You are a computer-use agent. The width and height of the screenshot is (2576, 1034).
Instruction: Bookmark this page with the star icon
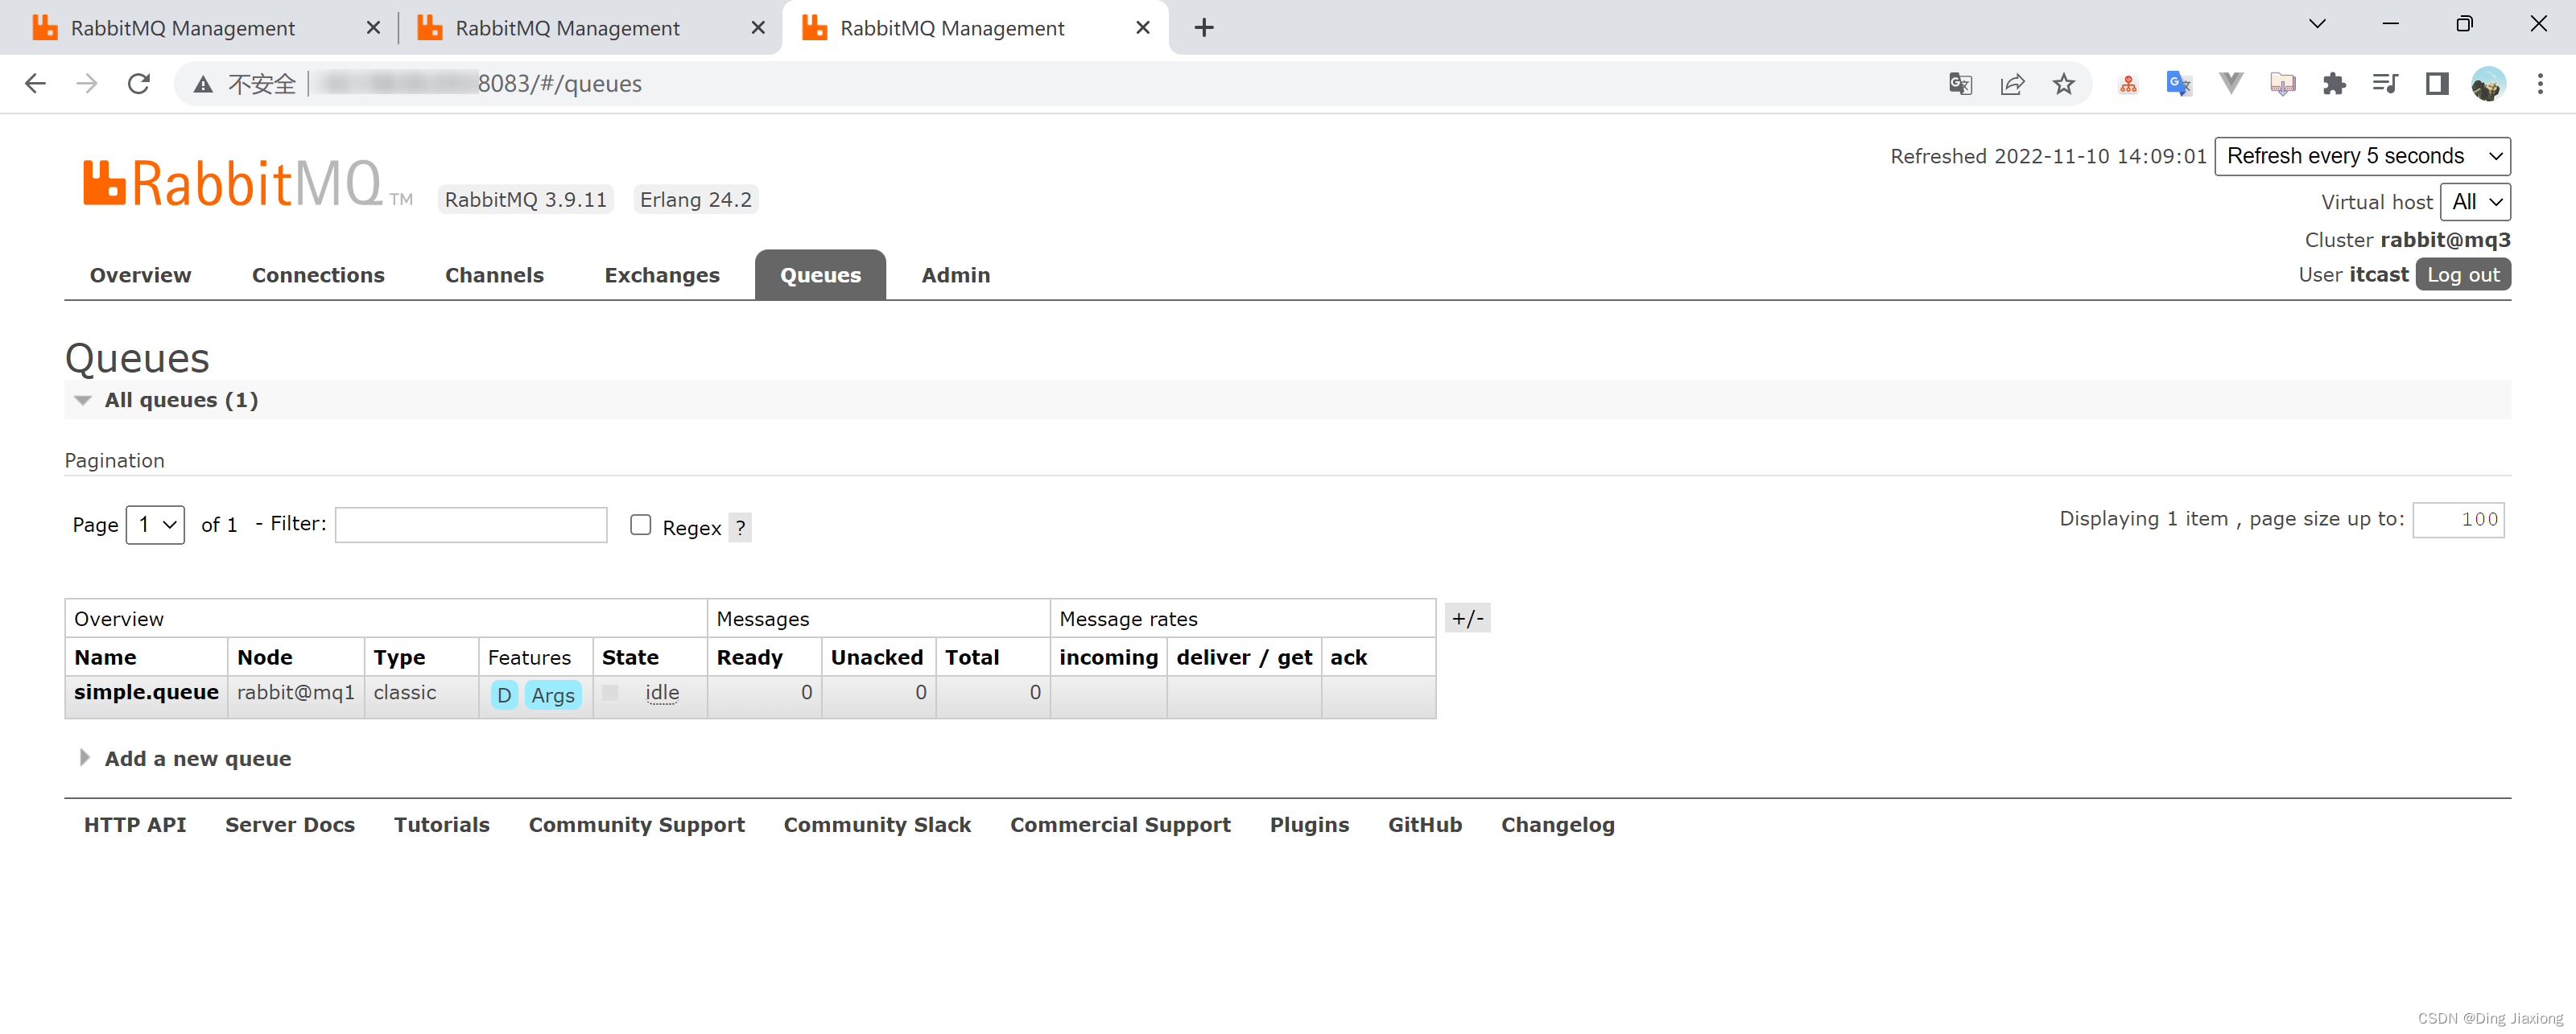2063,84
